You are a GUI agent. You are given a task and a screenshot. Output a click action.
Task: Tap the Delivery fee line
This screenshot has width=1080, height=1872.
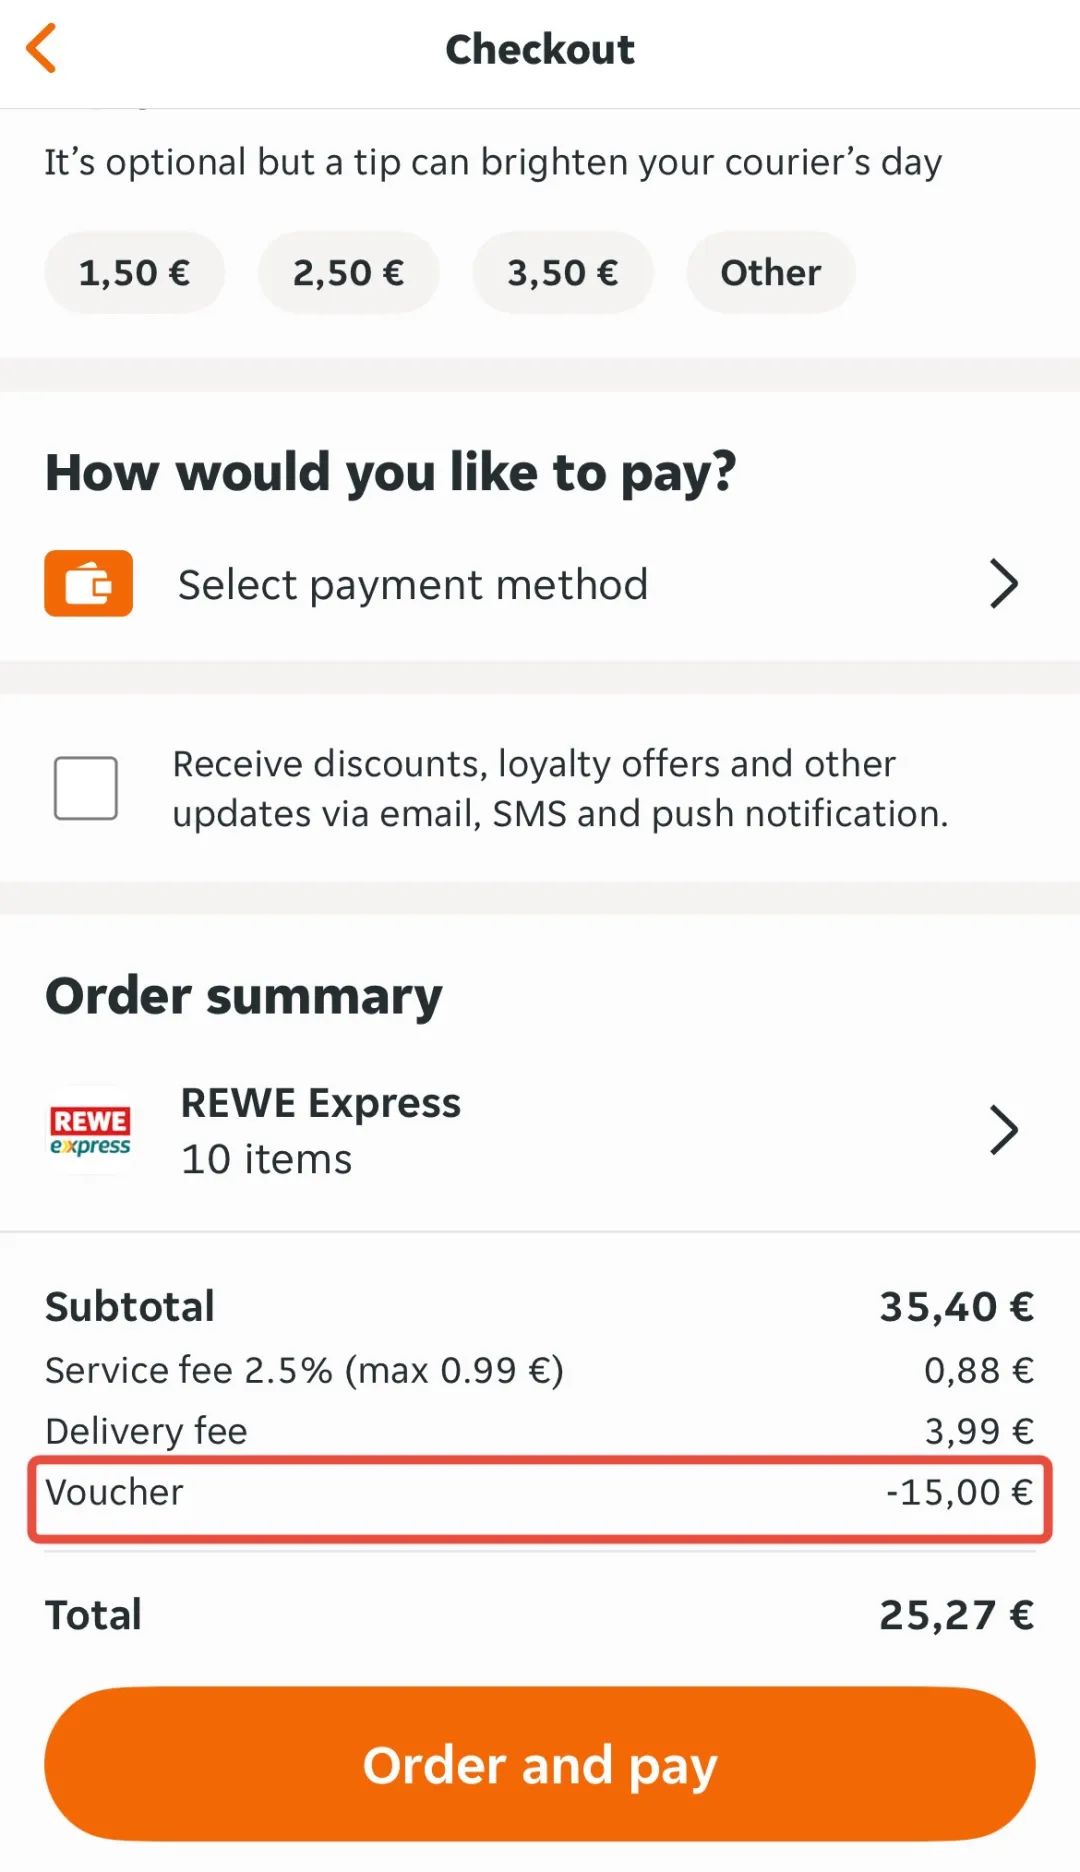[x=540, y=1431]
